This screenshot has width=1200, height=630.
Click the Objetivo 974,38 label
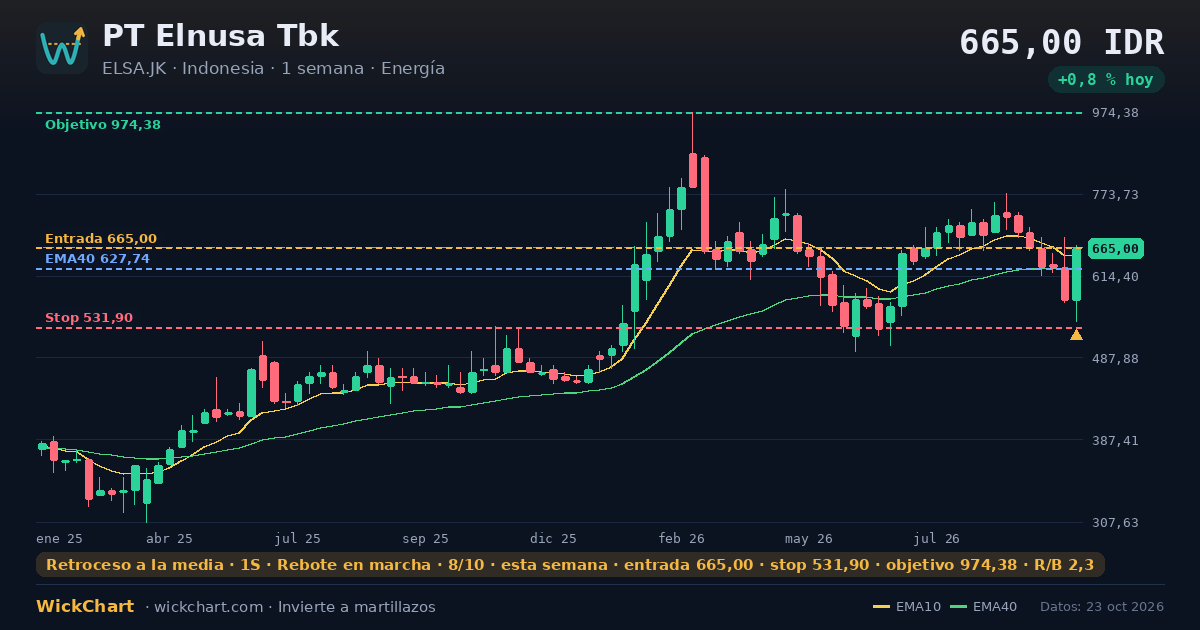point(103,125)
